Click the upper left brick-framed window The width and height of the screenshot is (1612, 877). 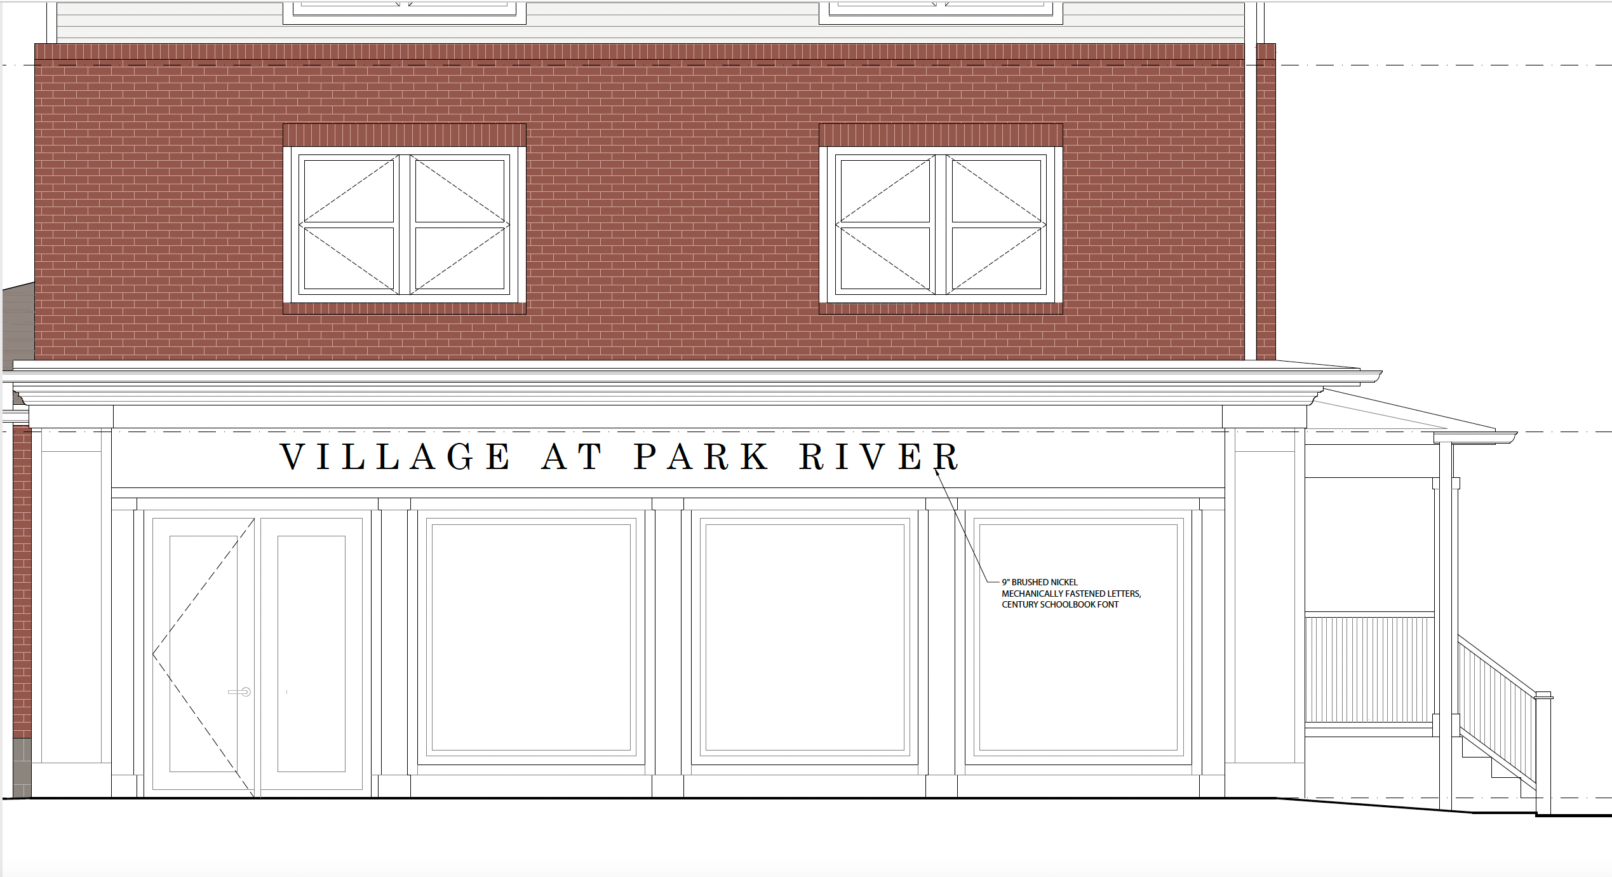[404, 225]
